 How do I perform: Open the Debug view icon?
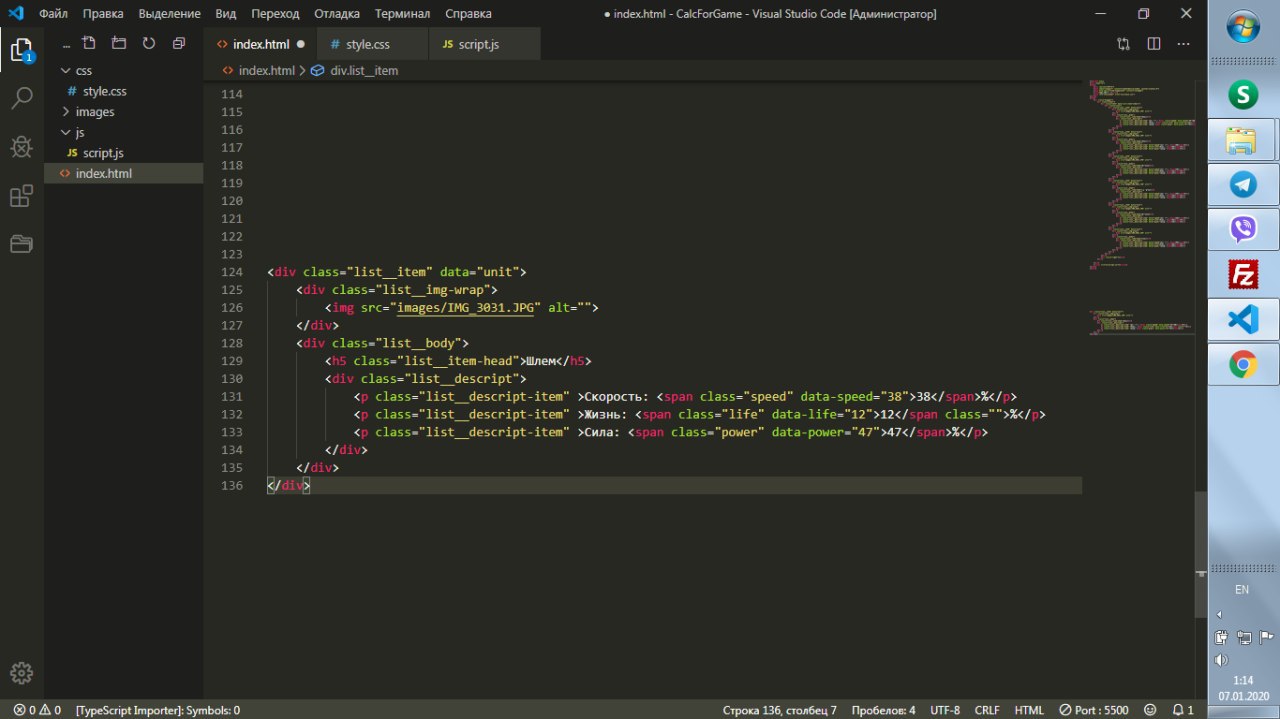pyautogui.click(x=21, y=147)
